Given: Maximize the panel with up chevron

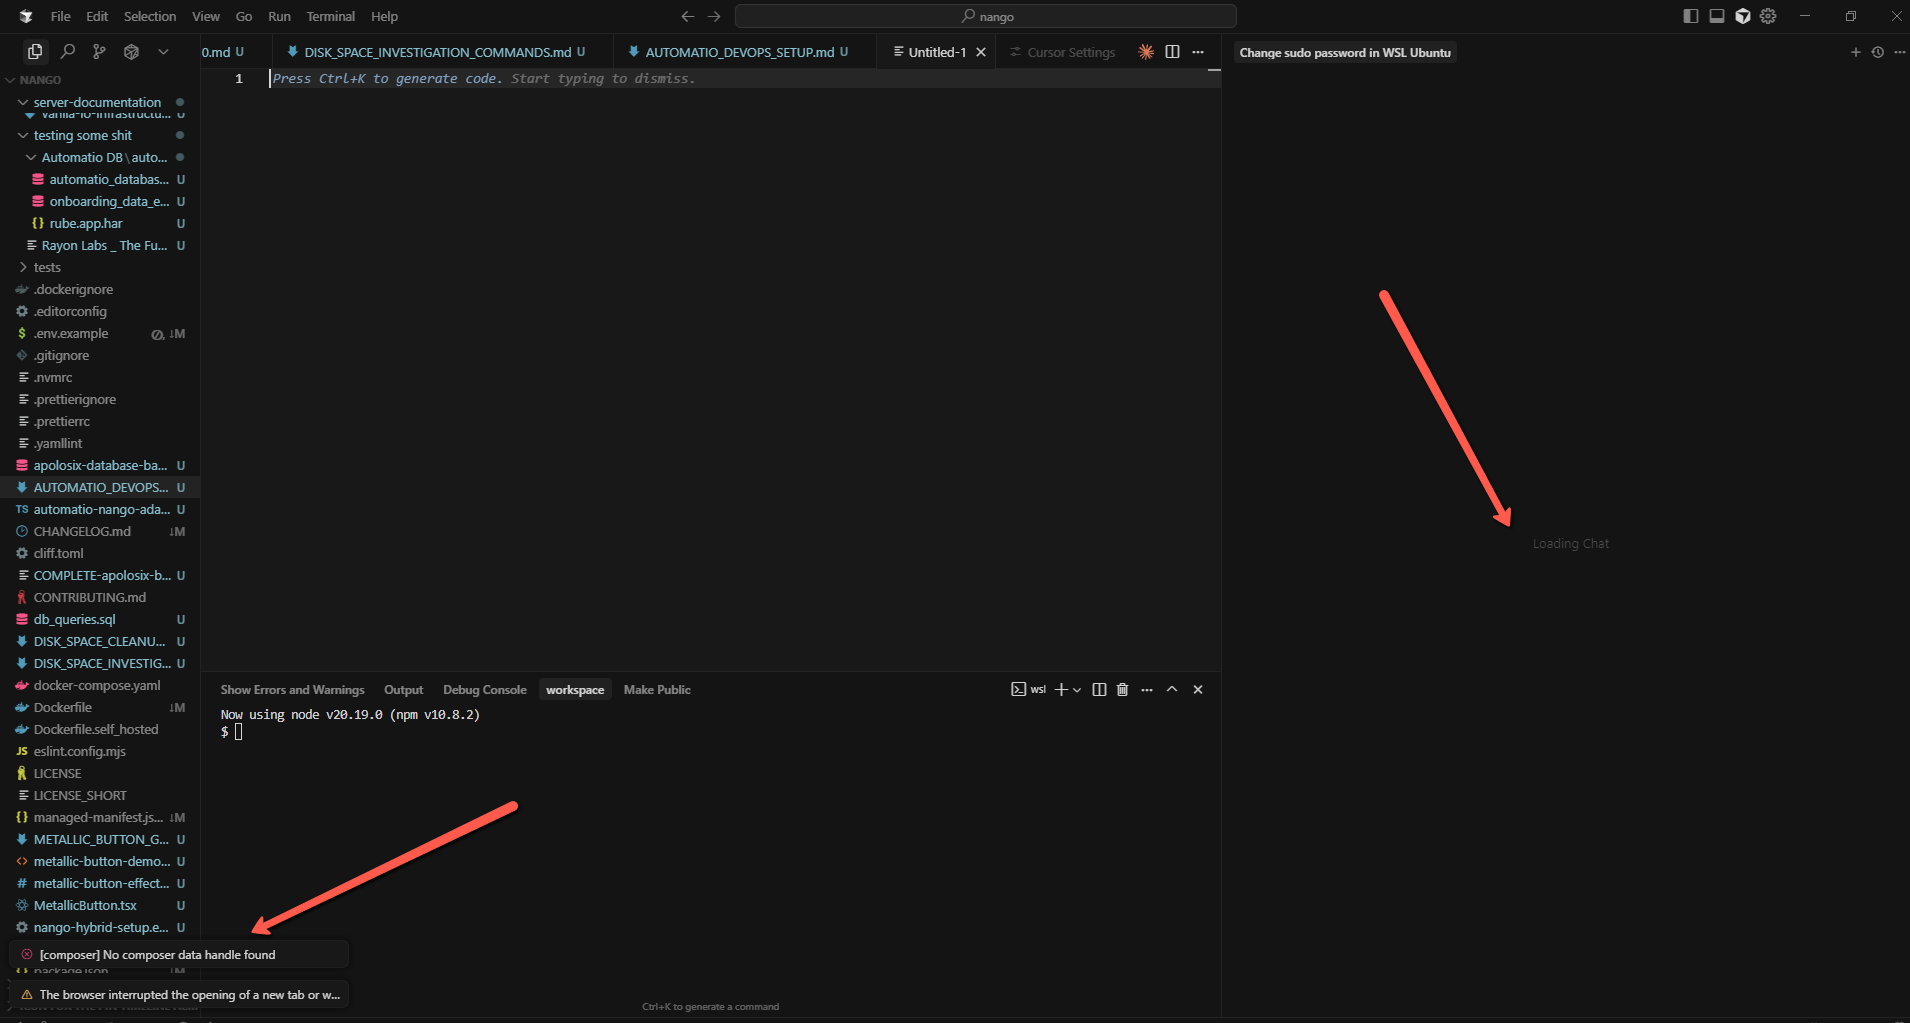Looking at the screenshot, I should pos(1172,690).
